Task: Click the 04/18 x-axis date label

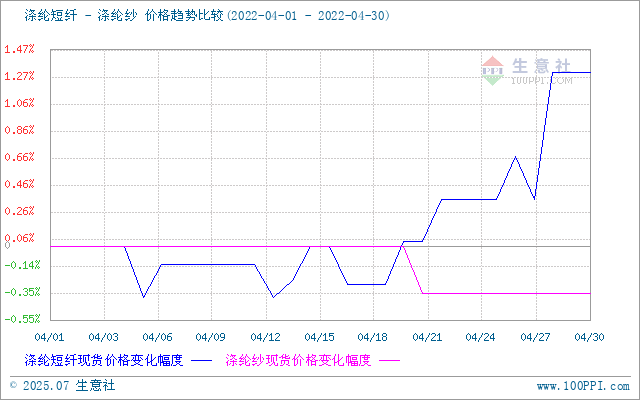Action: point(373,337)
